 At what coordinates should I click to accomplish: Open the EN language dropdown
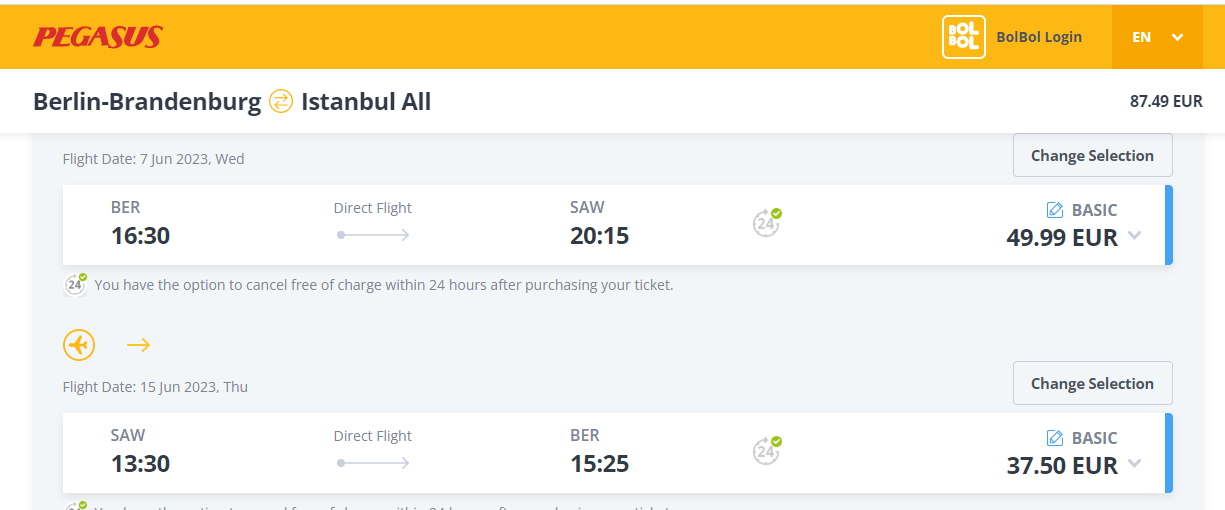click(1157, 37)
